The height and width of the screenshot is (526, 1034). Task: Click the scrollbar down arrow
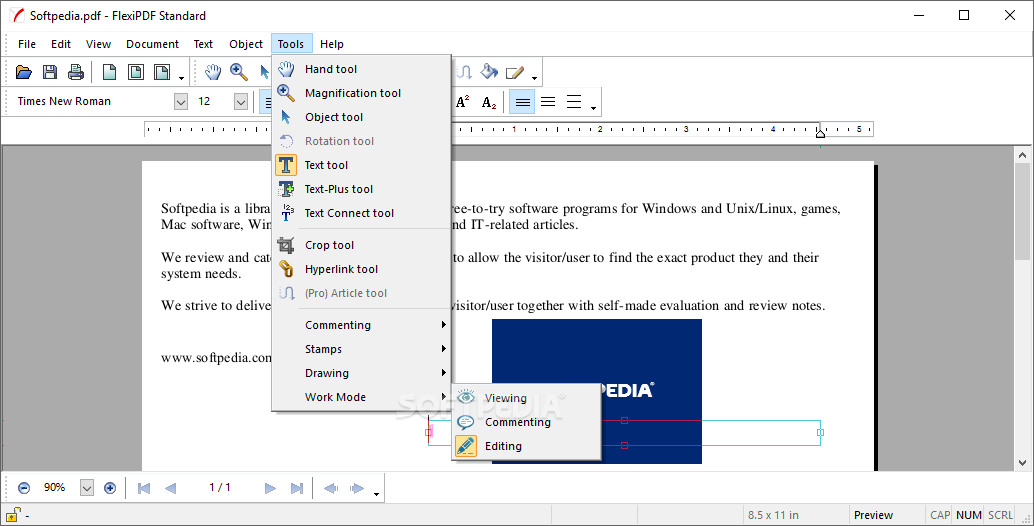[1023, 463]
